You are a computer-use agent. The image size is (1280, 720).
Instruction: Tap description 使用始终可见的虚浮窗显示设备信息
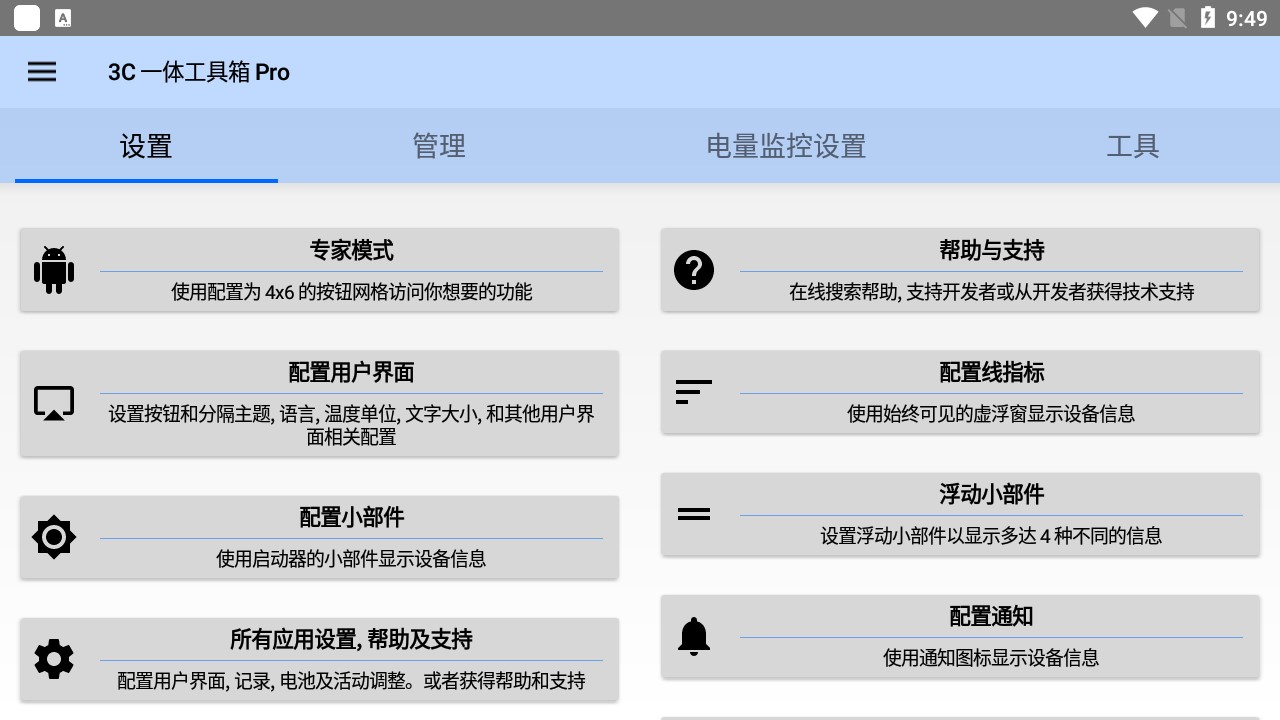991,414
